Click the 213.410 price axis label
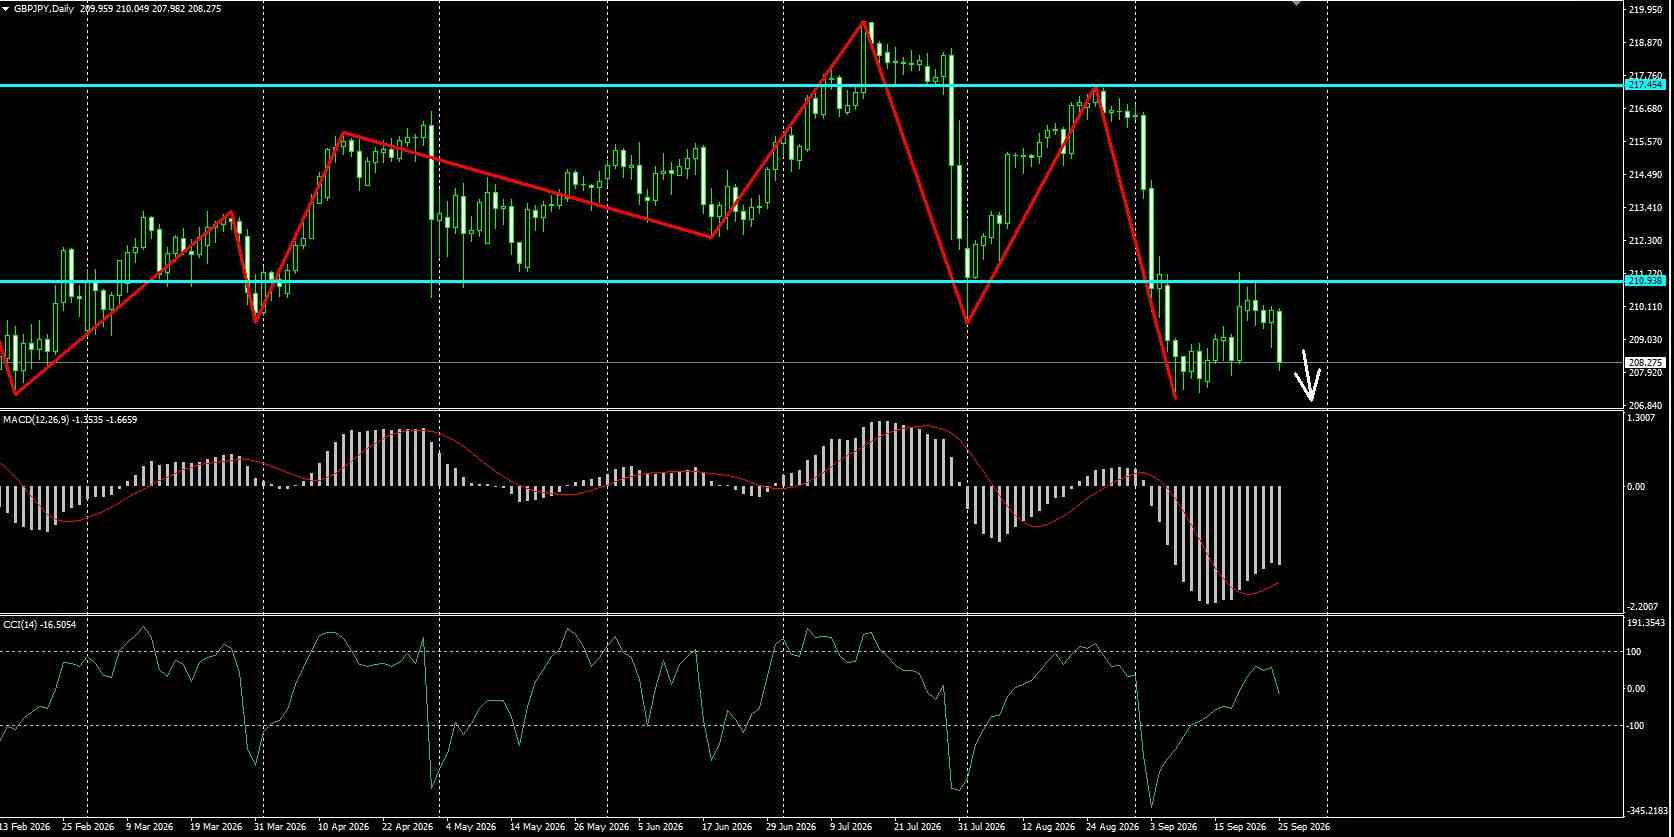Screen dimensions: 1674x837 pyautogui.click(x=1645, y=207)
